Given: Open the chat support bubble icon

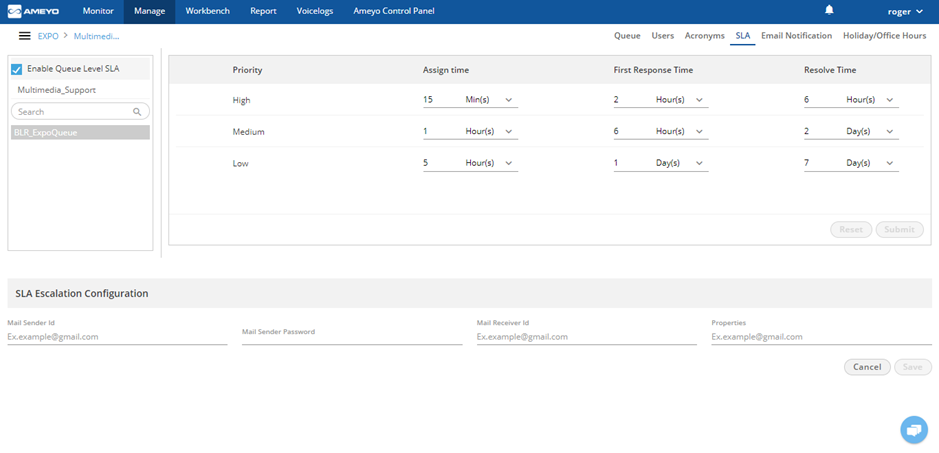Looking at the screenshot, I should click(913, 430).
